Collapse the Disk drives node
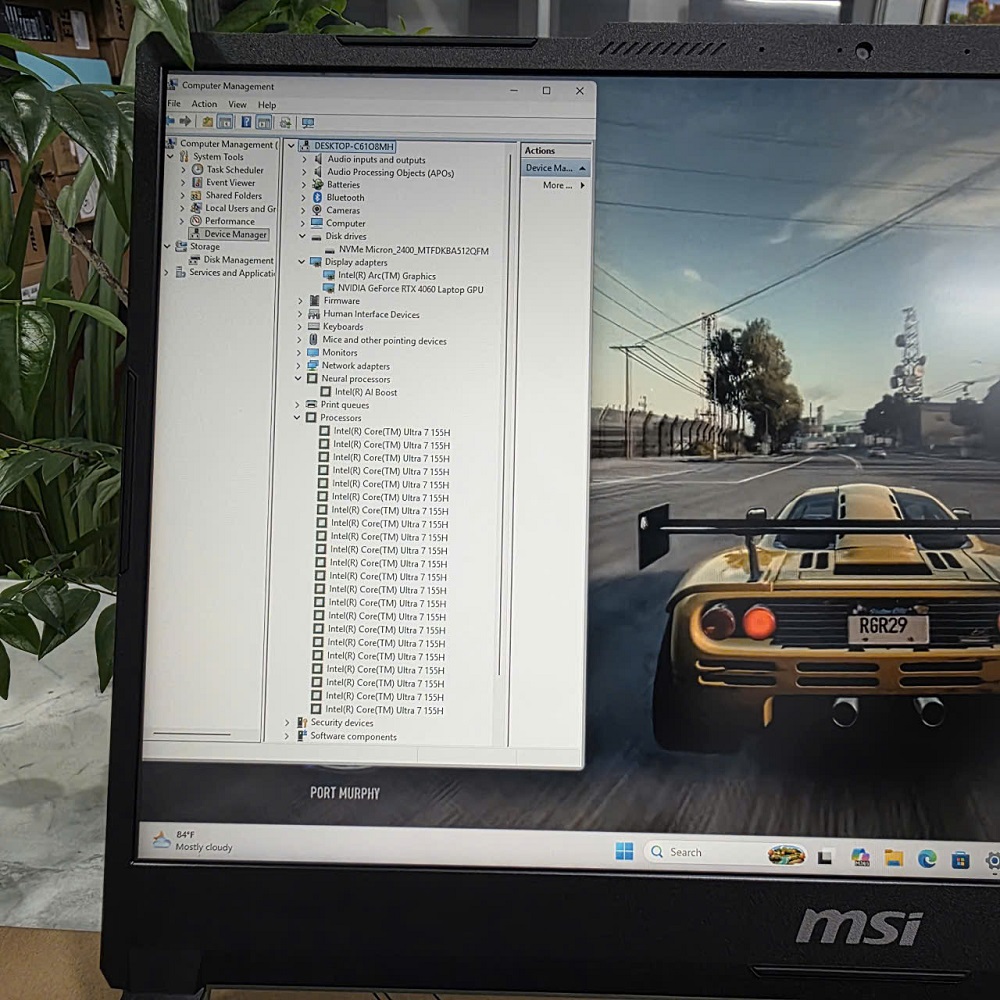The image size is (1000, 1000). pyautogui.click(x=302, y=236)
